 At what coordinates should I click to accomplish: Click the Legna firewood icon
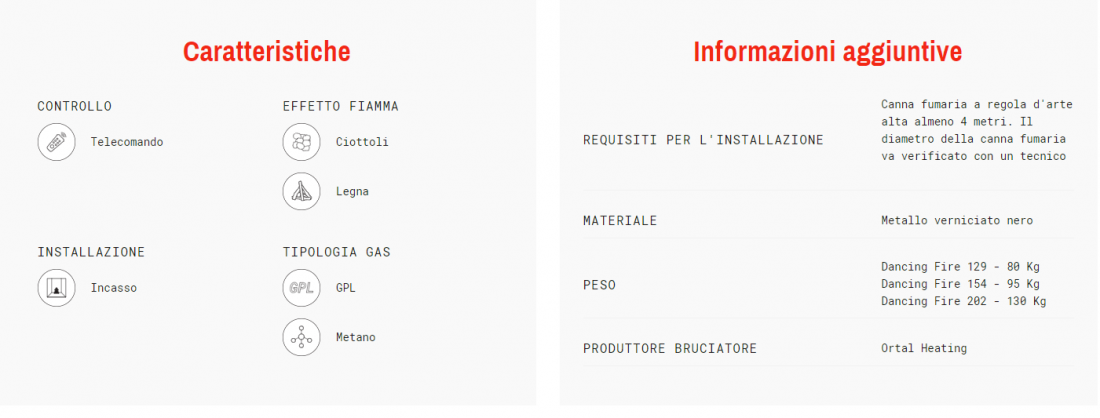301,191
